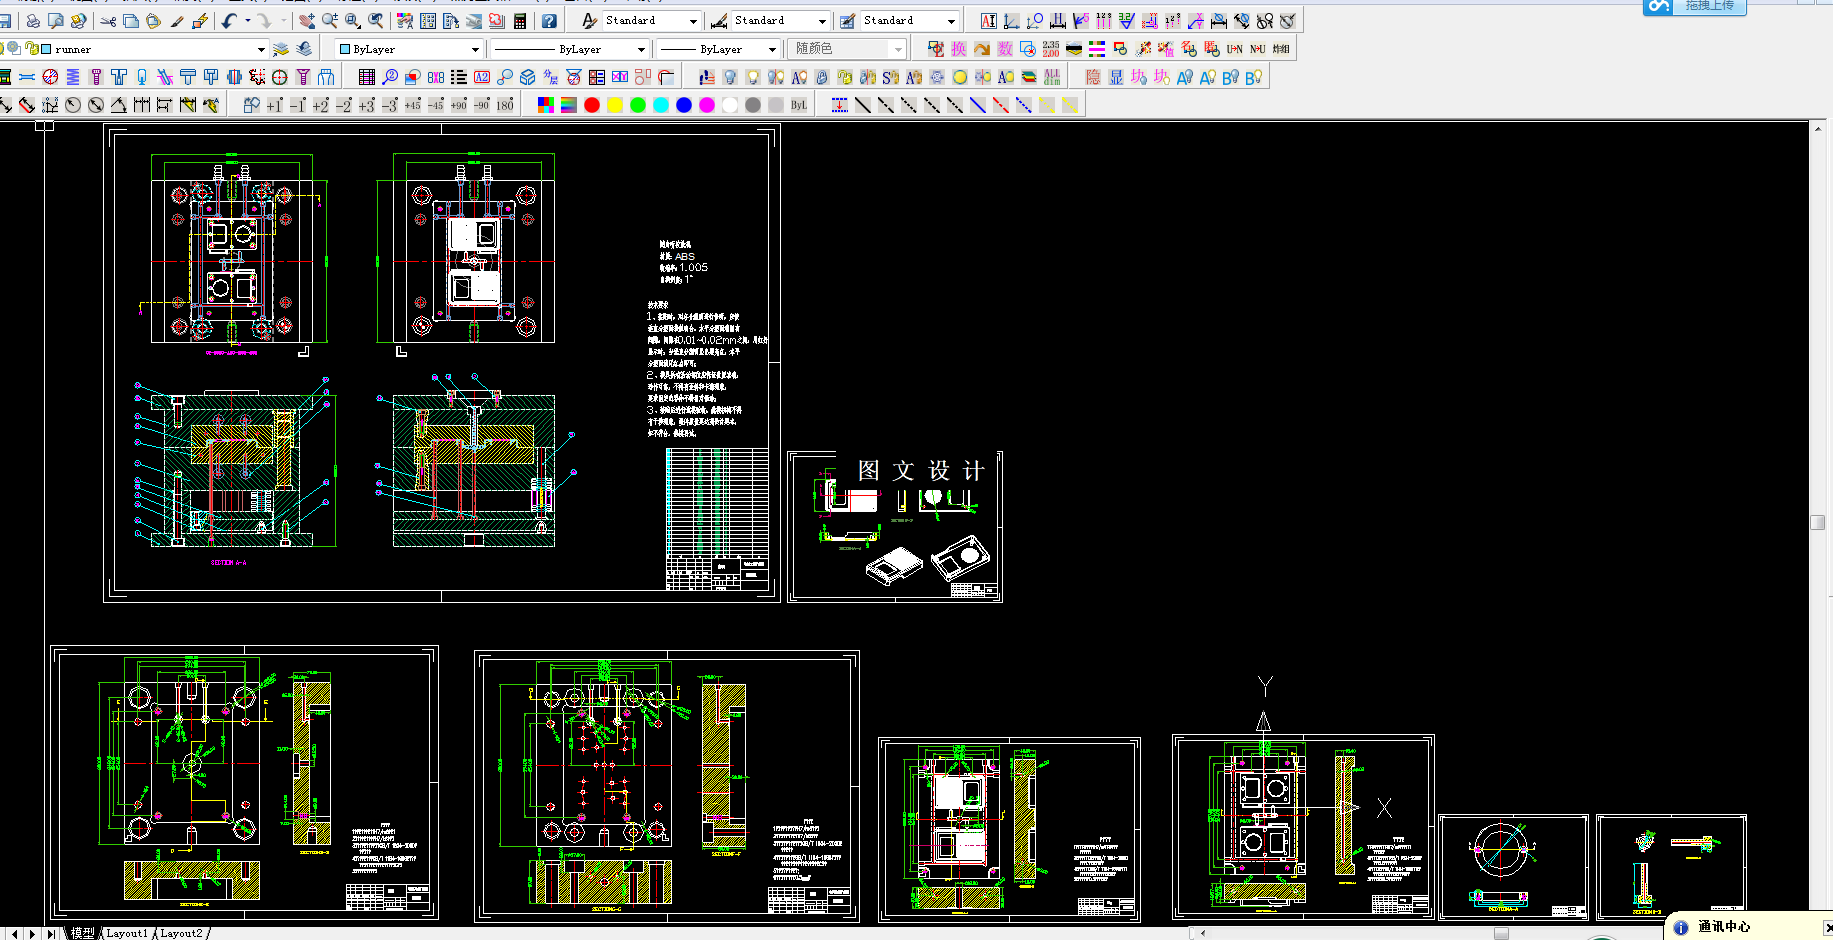
Task: Switch to the Layout2 tab
Action: coord(181,933)
